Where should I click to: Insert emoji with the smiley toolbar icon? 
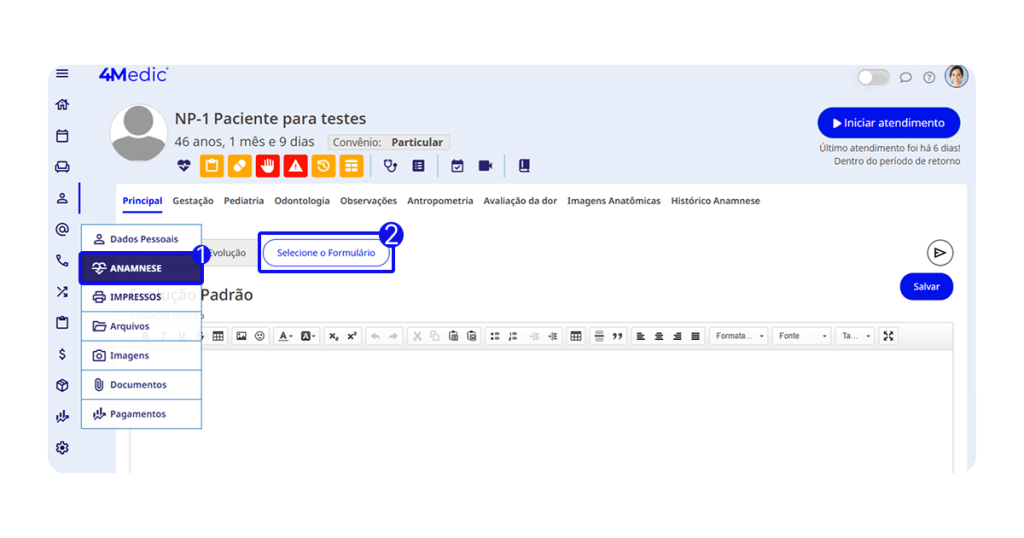260,336
